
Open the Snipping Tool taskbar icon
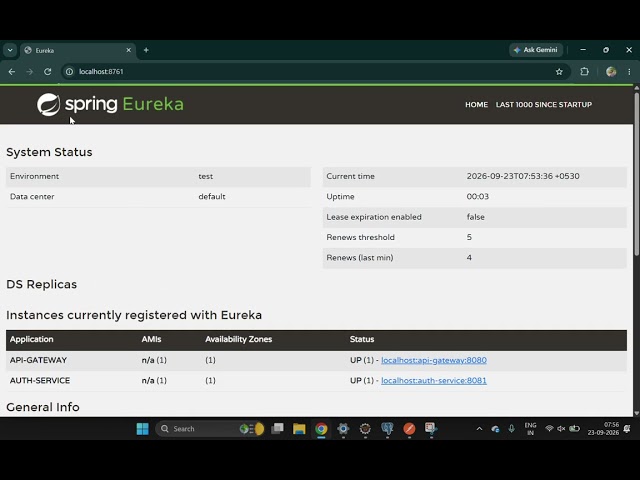tap(431, 429)
